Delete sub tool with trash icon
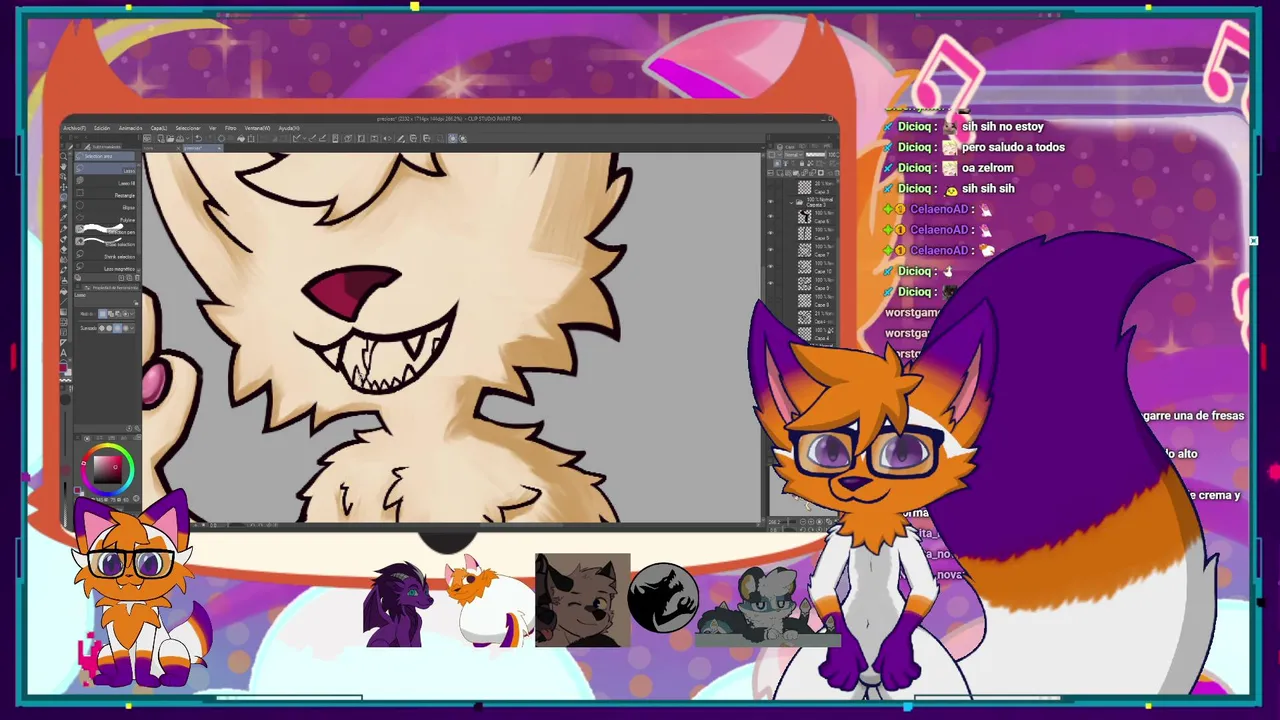This screenshot has height=720, width=1280. pos(137,277)
